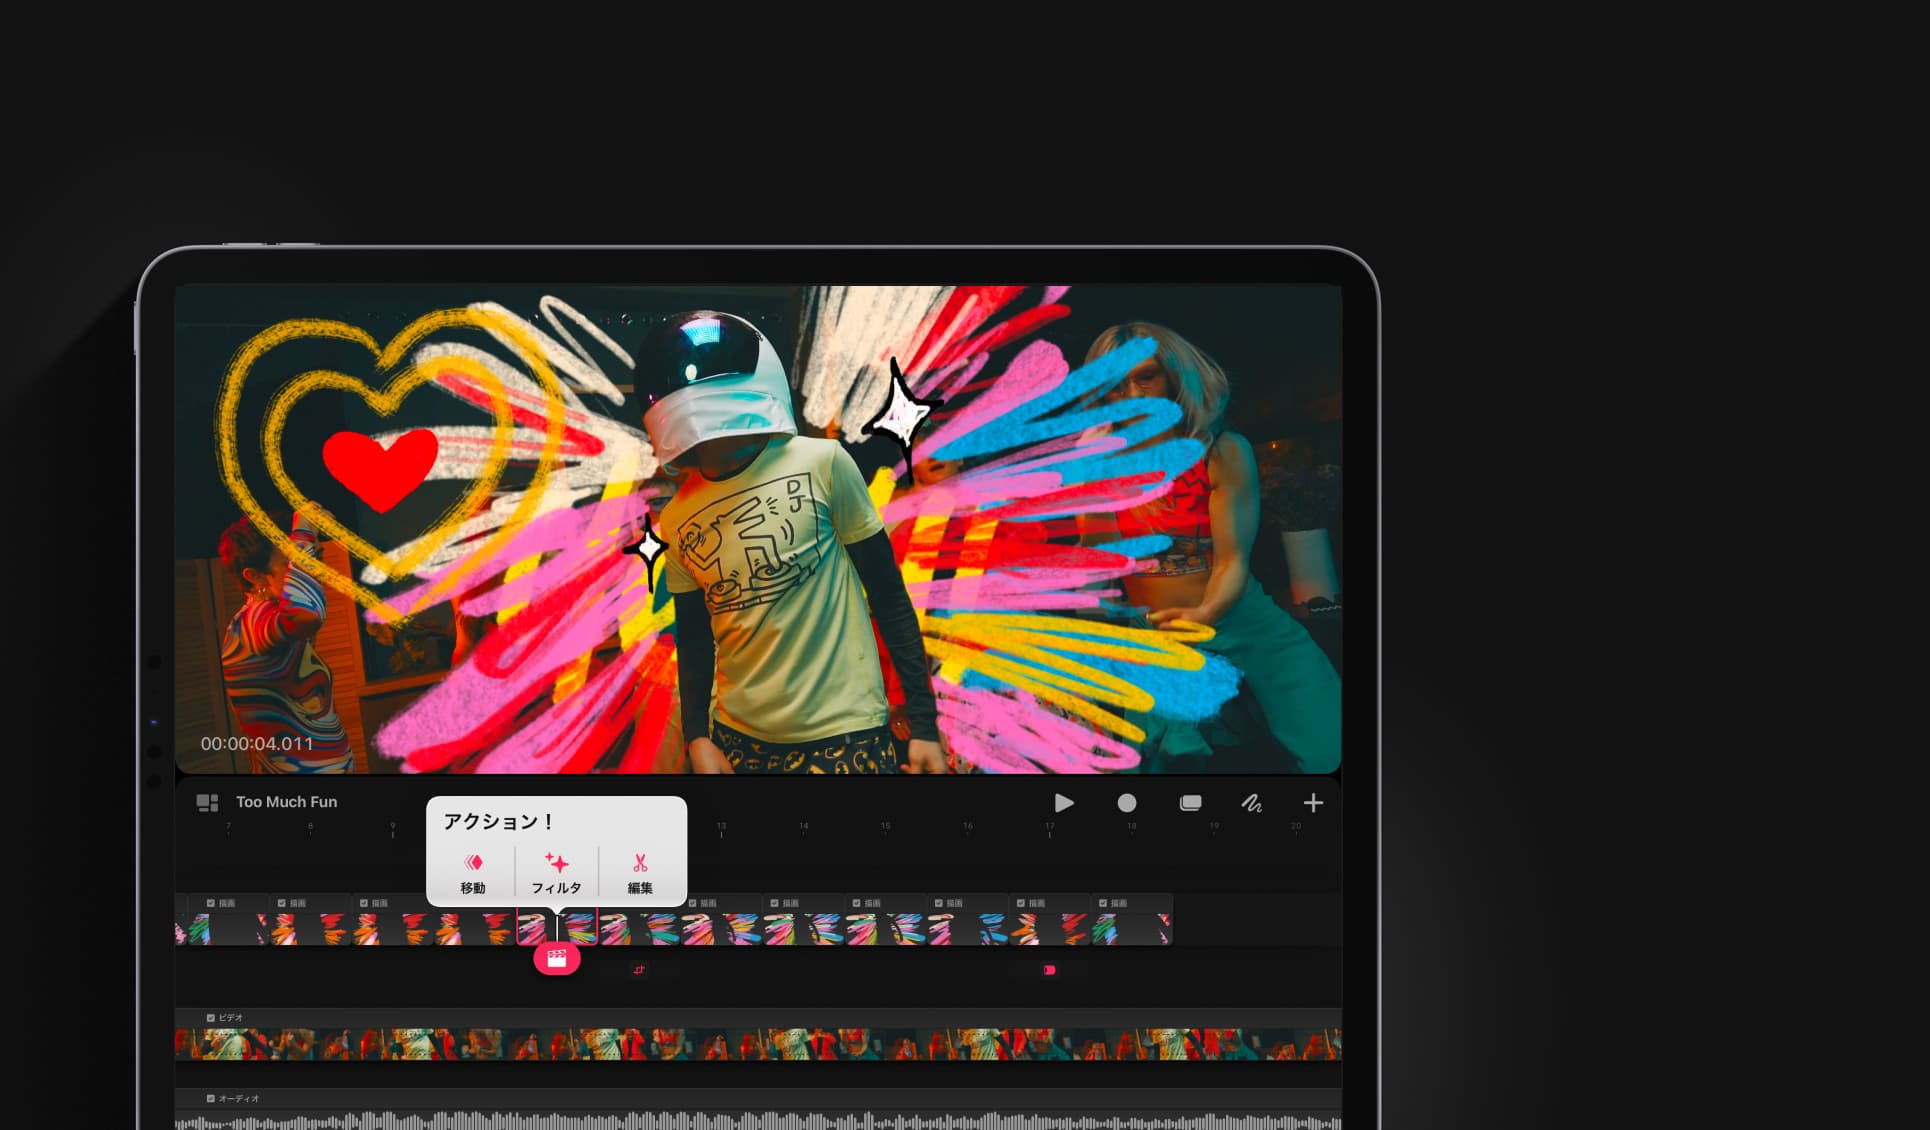Viewport: 1930px width, 1130px height.
Task: Open the flipbook stacked-frames icon
Action: [1190, 803]
